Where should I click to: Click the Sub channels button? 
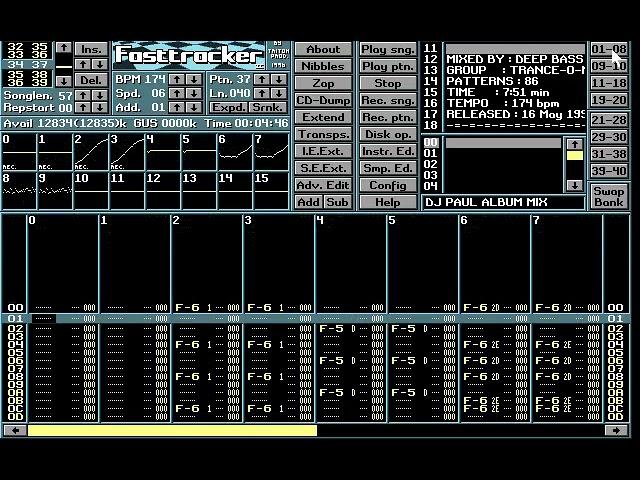click(338, 202)
